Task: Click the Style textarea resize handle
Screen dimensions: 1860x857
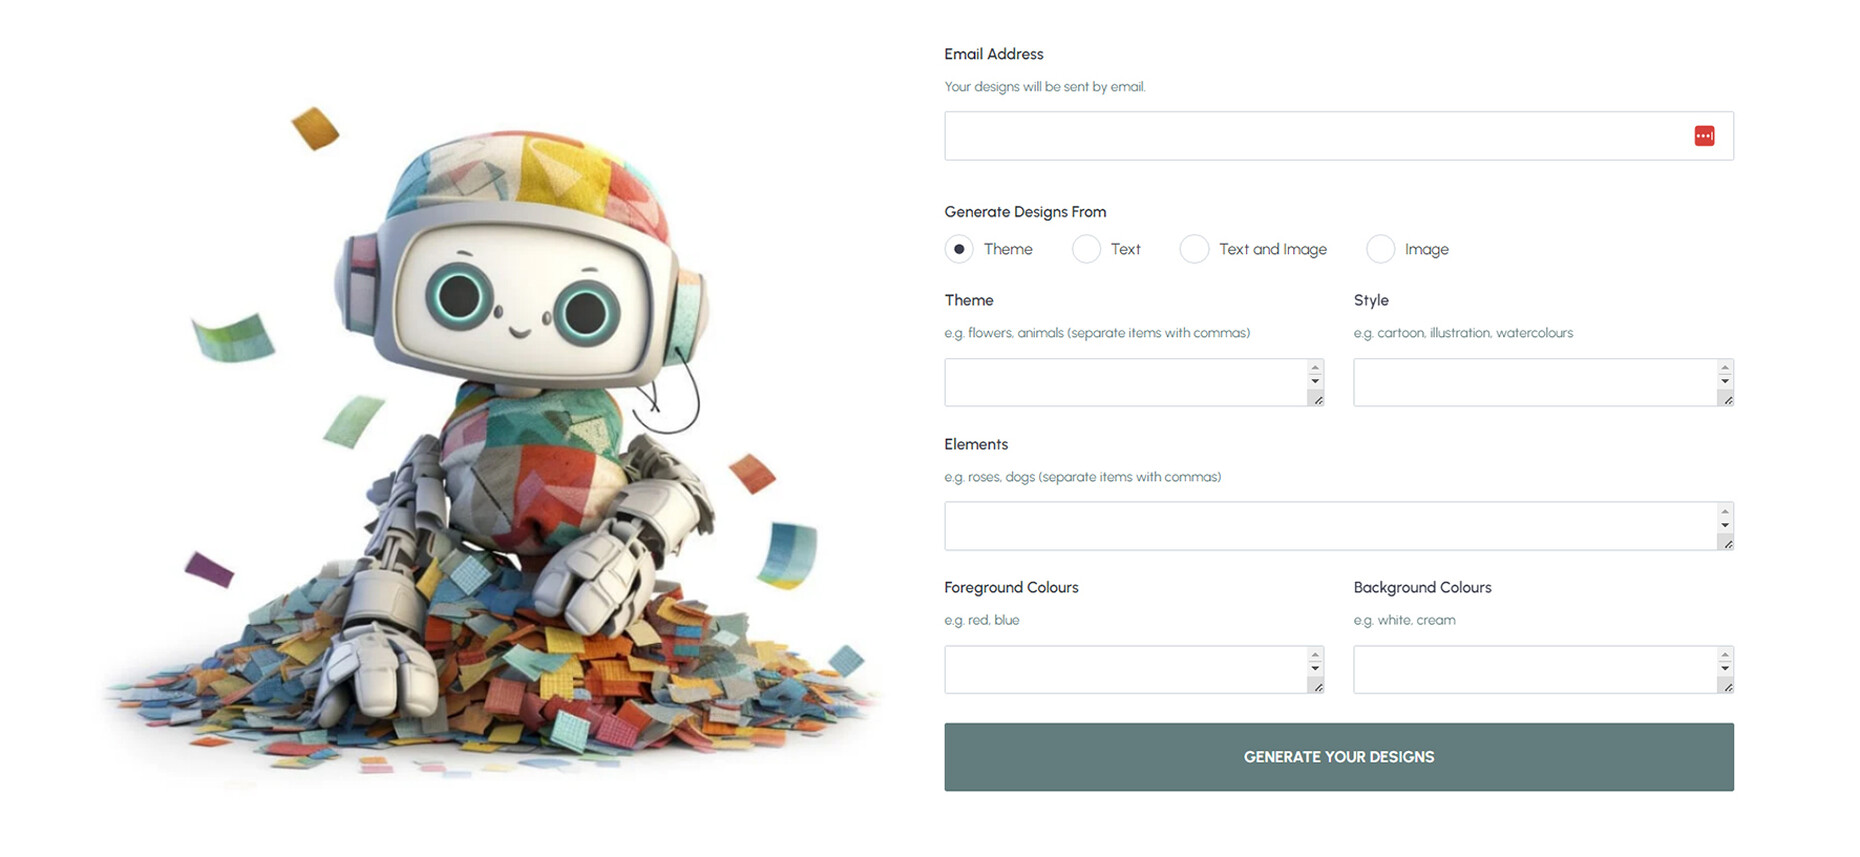Action: point(1727,400)
